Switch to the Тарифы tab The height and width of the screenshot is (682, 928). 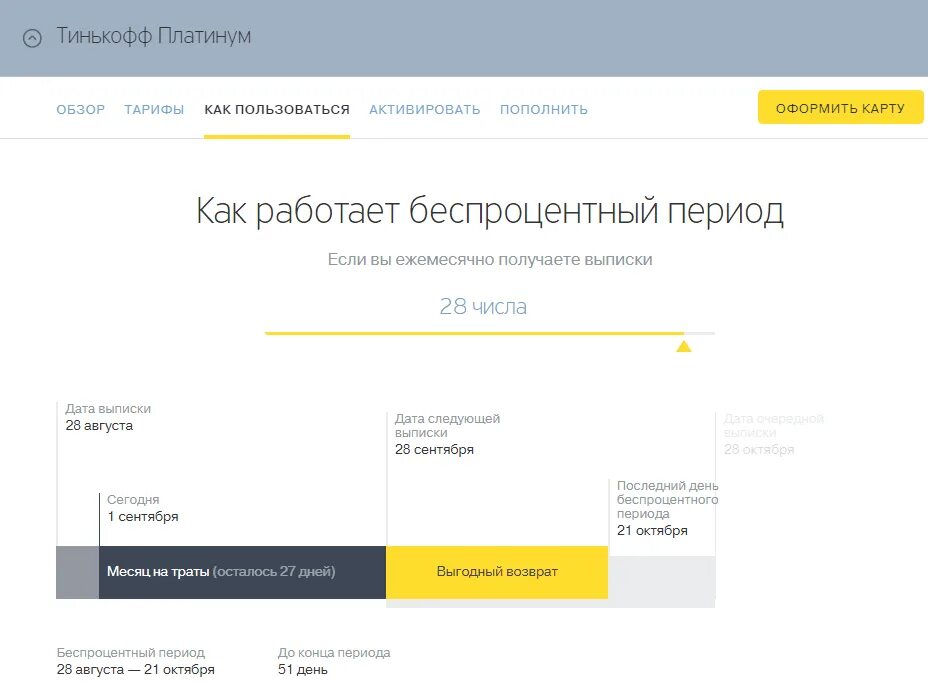tap(154, 110)
